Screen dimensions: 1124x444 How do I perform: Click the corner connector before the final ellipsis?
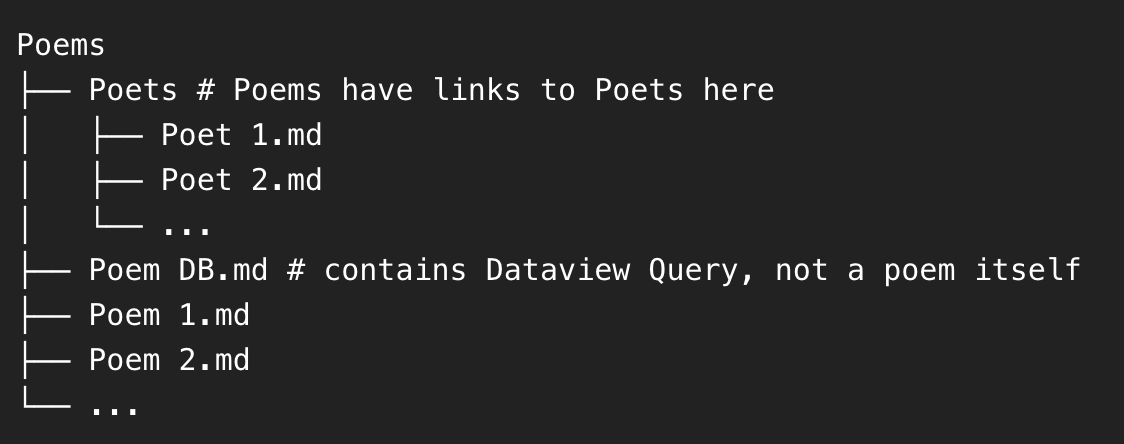(x=45, y=404)
